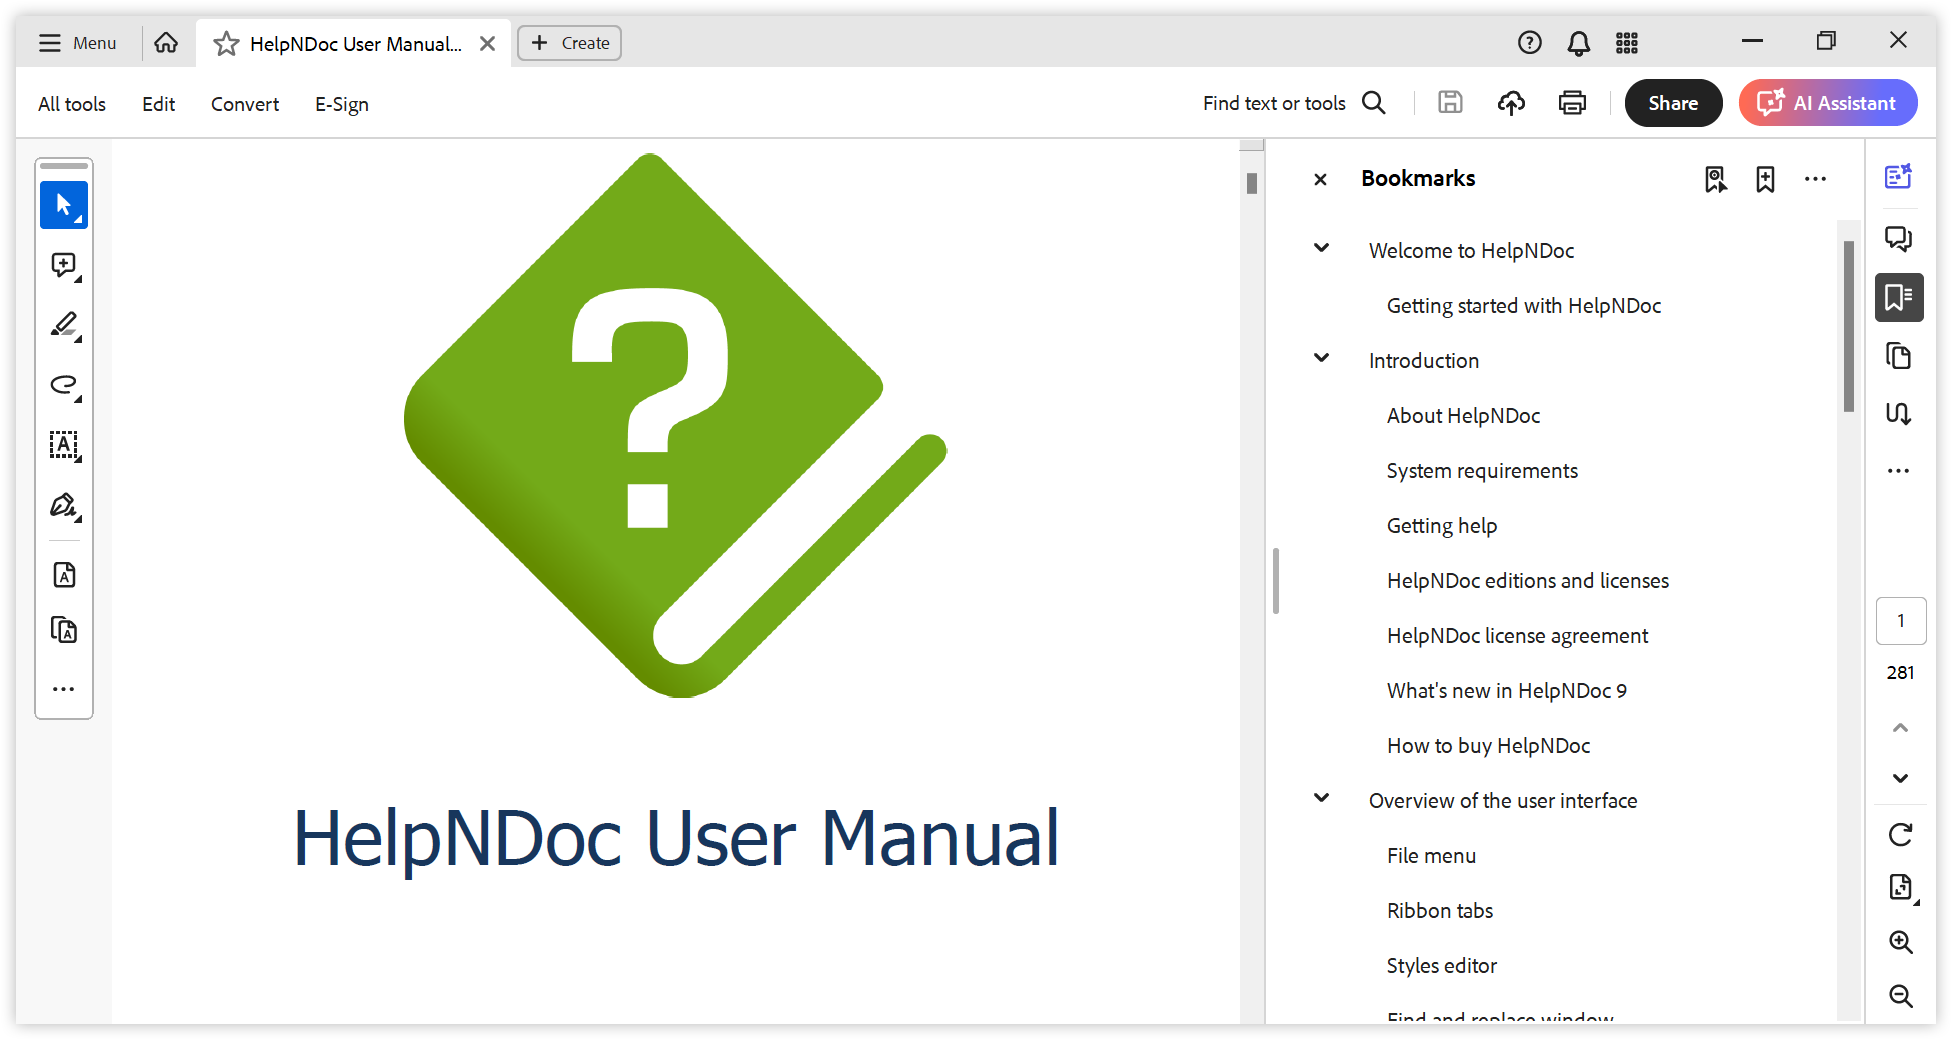Click the home icon
The image size is (1953, 1041).
click(x=166, y=42)
